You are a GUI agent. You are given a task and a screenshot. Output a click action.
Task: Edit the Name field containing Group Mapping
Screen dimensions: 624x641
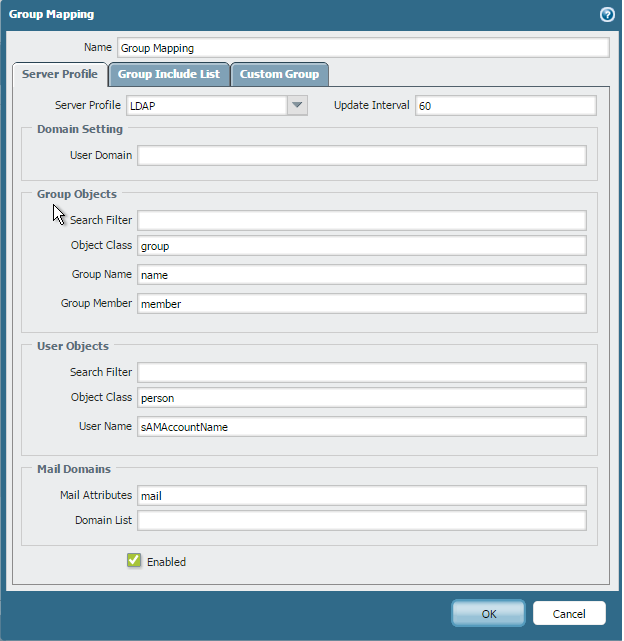click(x=363, y=48)
